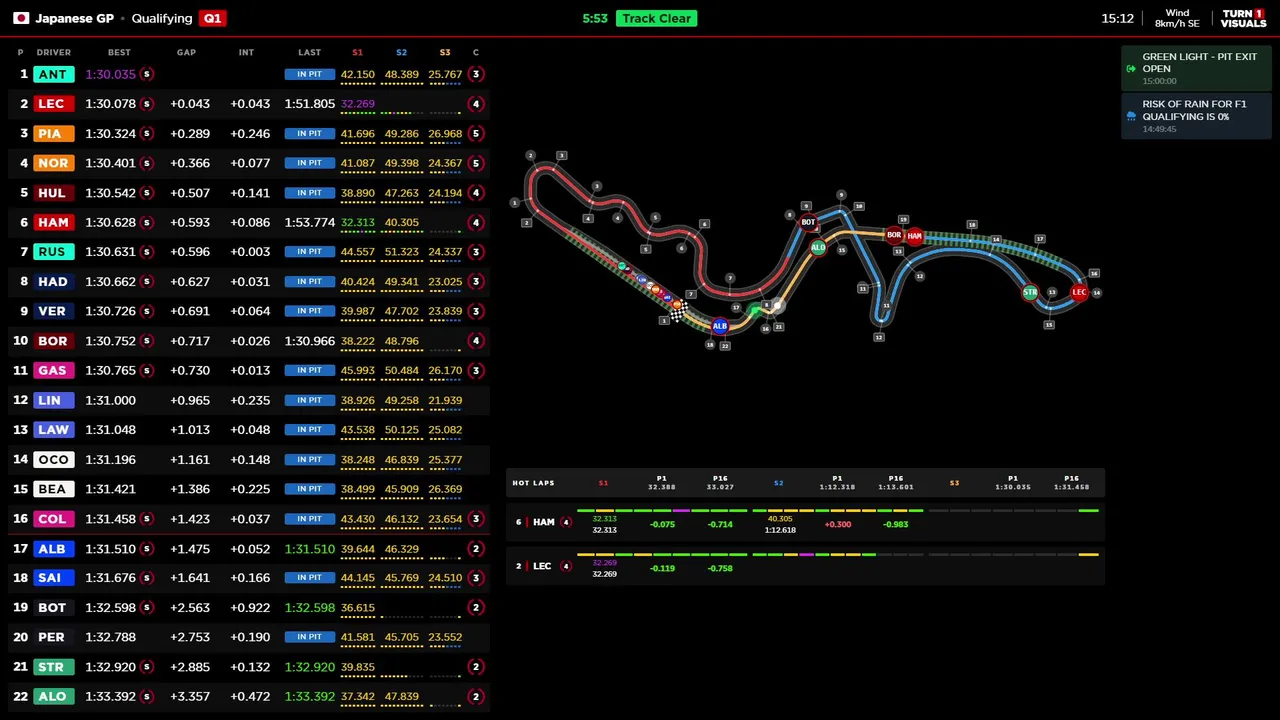
Task: Click the HOT LAPS panel title
Action: click(x=533, y=483)
